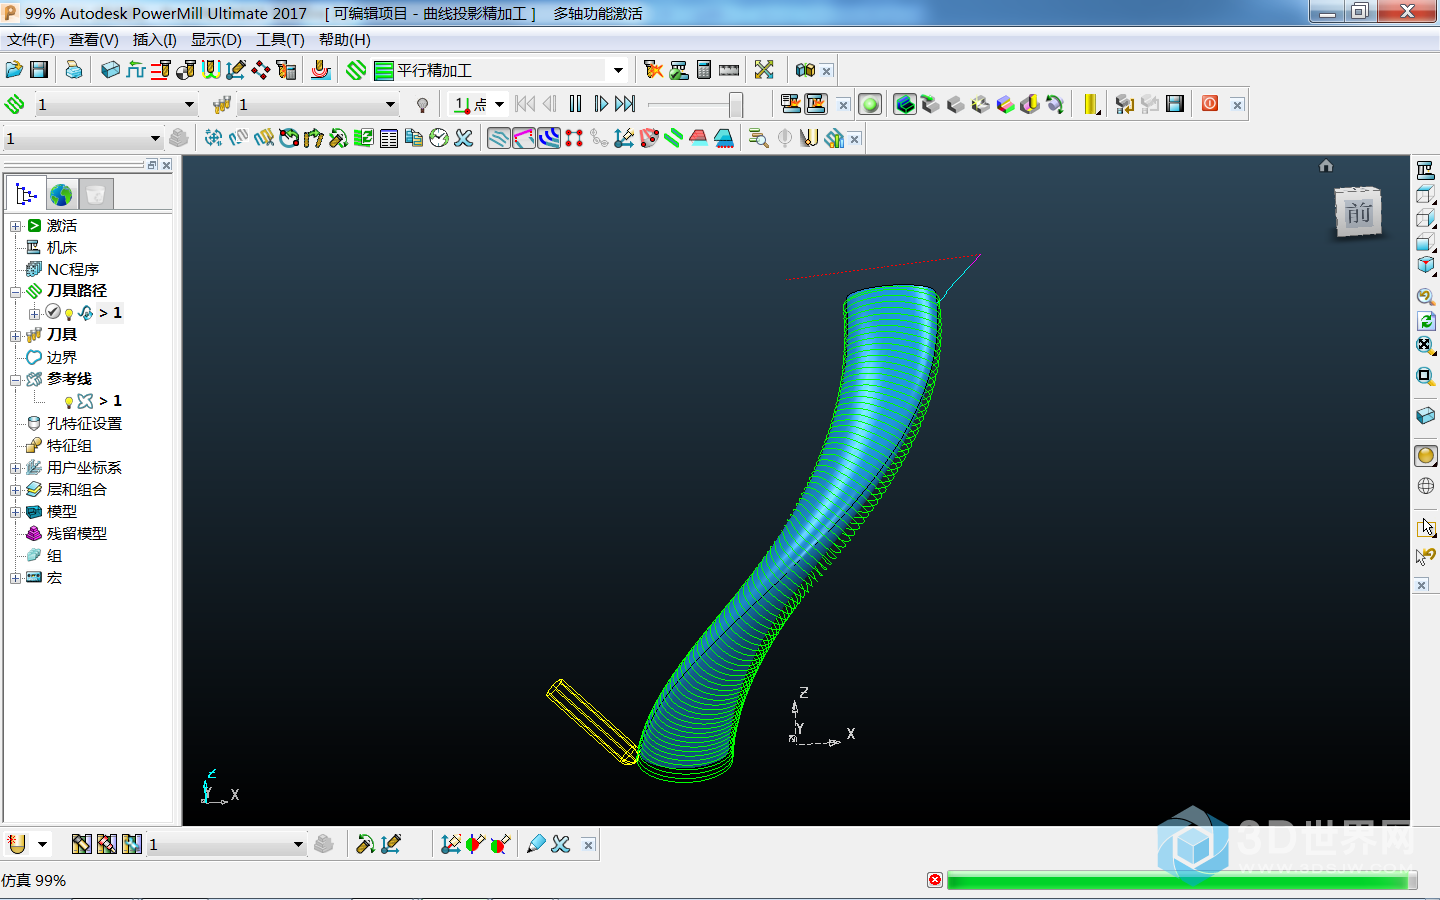Open the calculator icon in main toolbar

(704, 70)
